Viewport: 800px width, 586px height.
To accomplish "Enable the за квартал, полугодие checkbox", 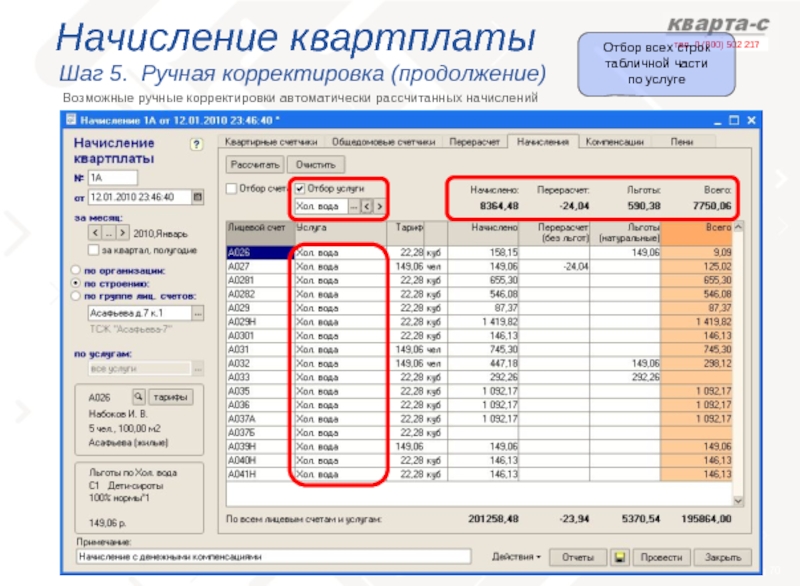I will pos(93,250).
